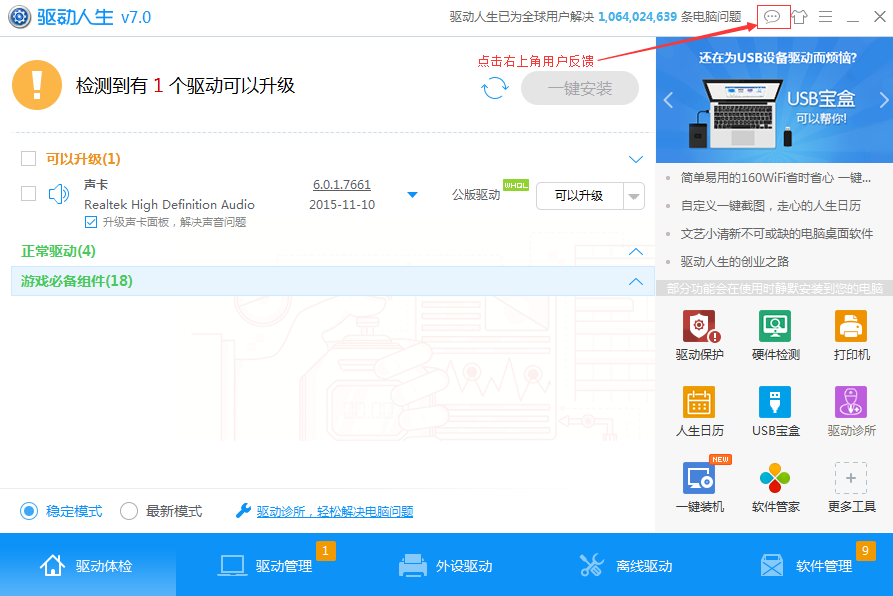This screenshot has height=596, width=893.
Task: Click the 驱动人生 logo icon
Action: point(19,17)
